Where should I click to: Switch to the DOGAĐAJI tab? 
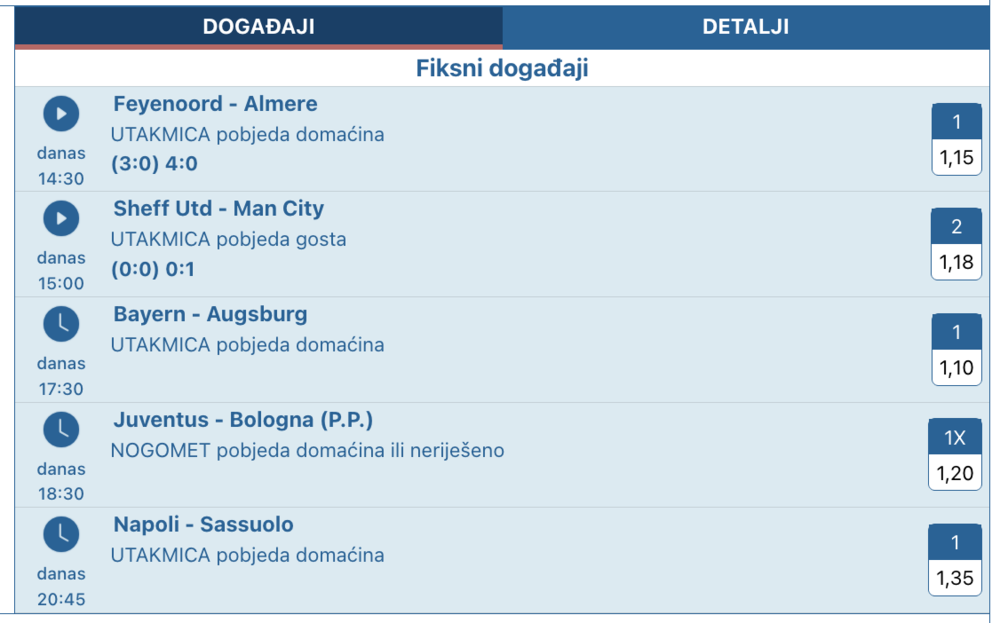coord(258,27)
